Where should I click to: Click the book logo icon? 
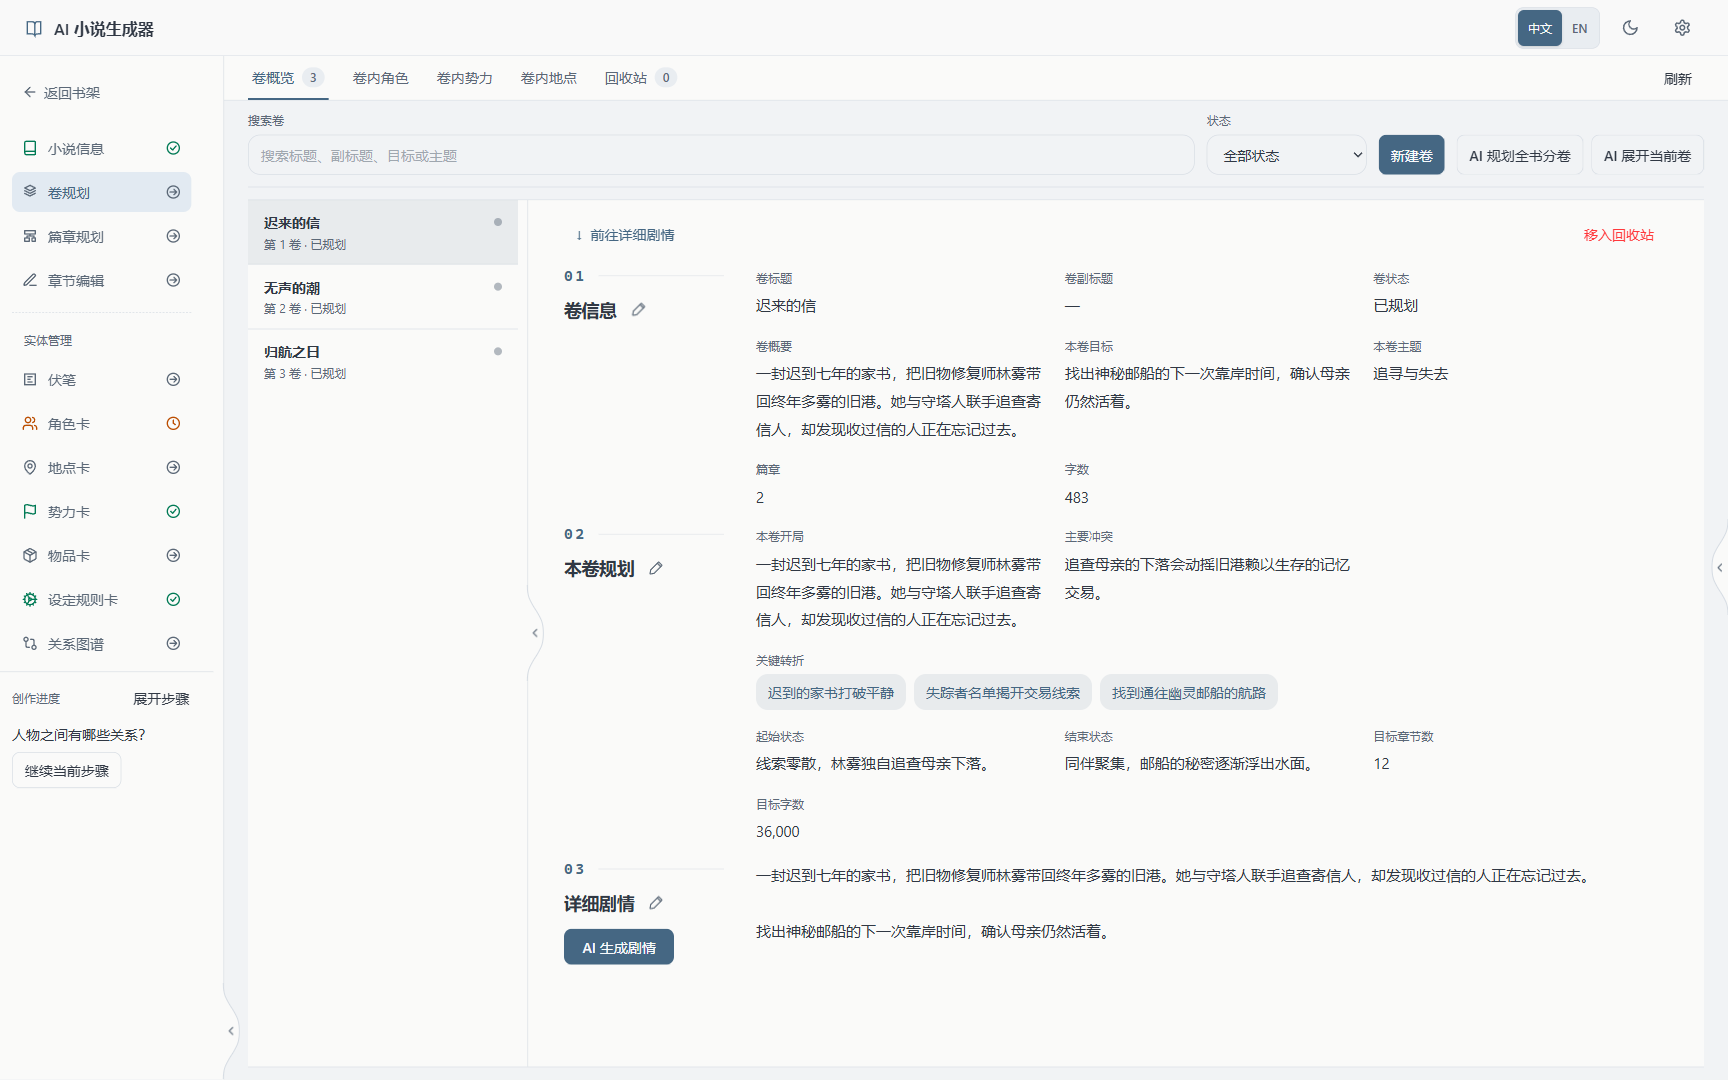[34, 29]
